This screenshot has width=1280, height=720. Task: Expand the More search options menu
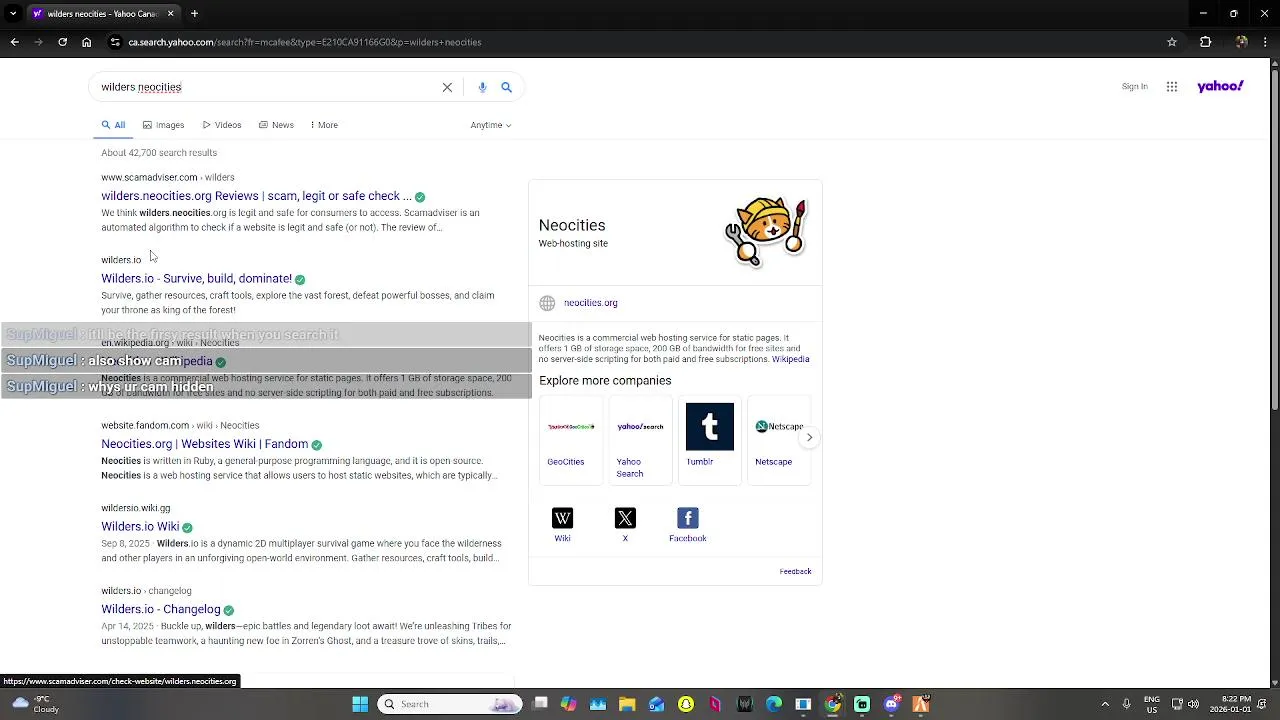pyautogui.click(x=324, y=125)
